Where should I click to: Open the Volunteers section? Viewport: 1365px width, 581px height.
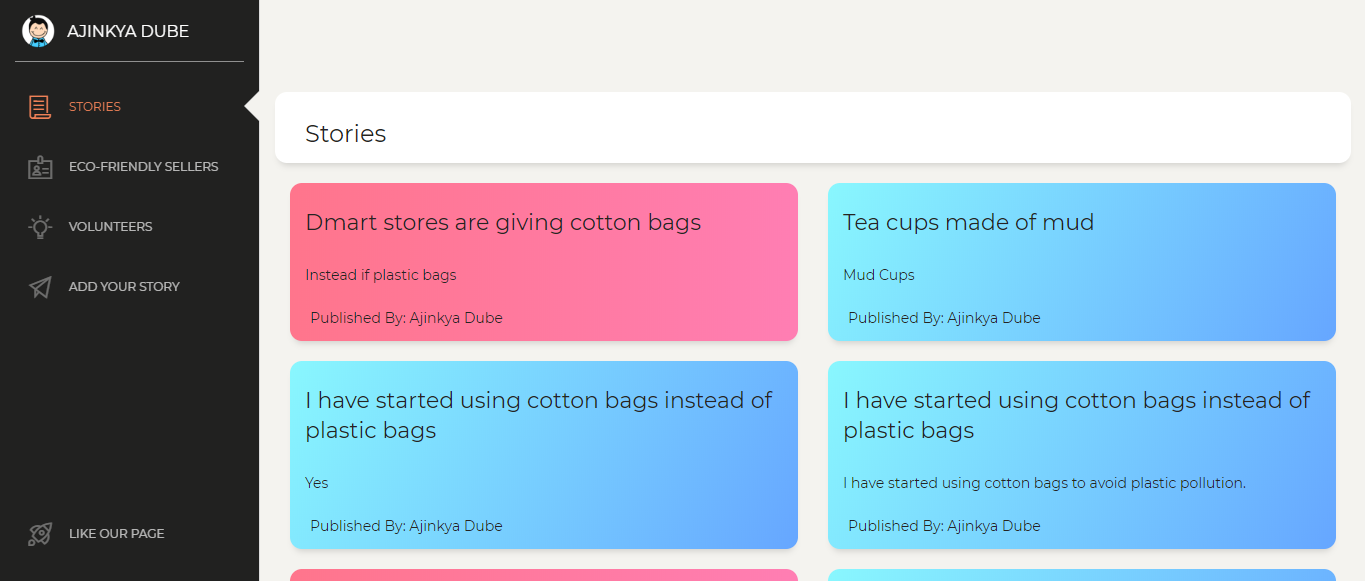(x=110, y=227)
